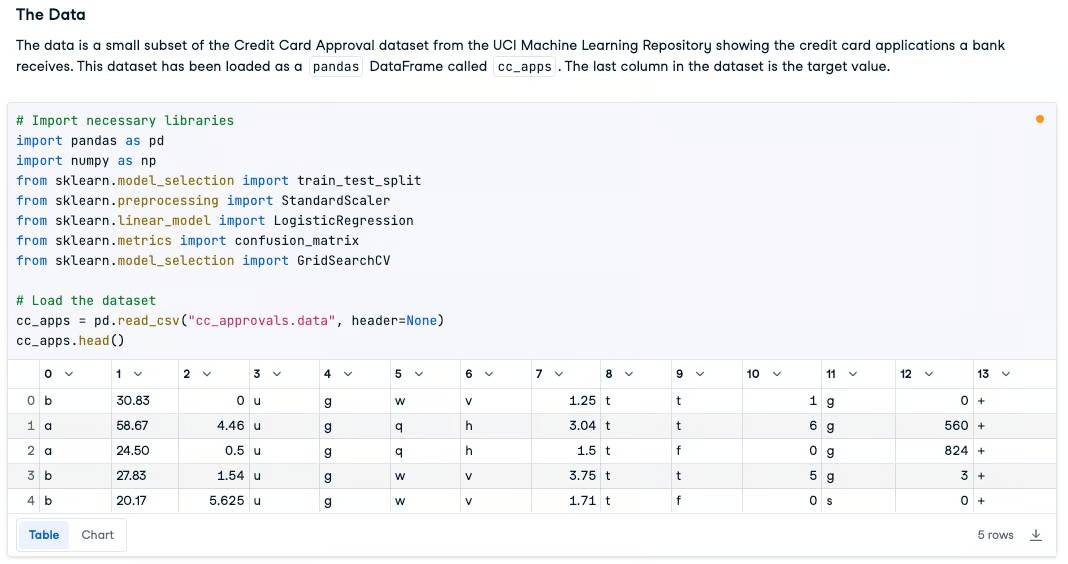Select the table cell containing 58.67
This screenshot has height=564, width=1068.
133,425
